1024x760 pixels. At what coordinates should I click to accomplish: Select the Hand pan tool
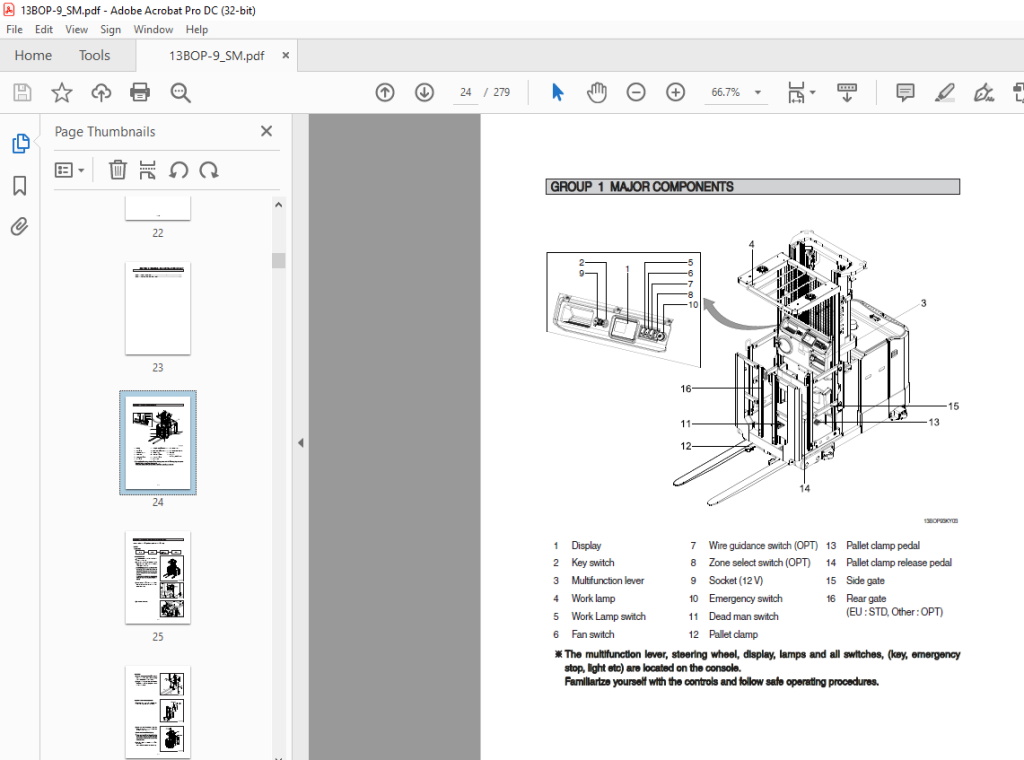(x=596, y=93)
